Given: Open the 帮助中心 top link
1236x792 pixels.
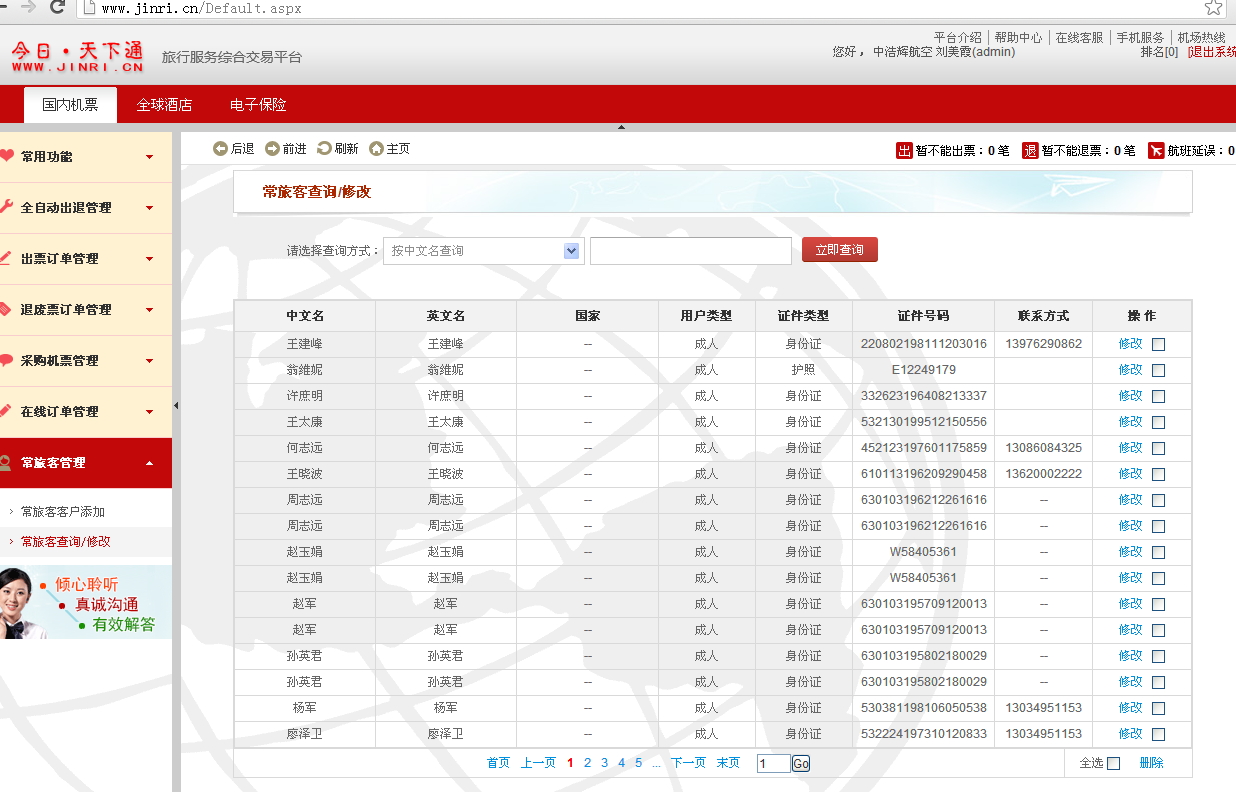Looking at the screenshot, I should click(x=1018, y=37).
